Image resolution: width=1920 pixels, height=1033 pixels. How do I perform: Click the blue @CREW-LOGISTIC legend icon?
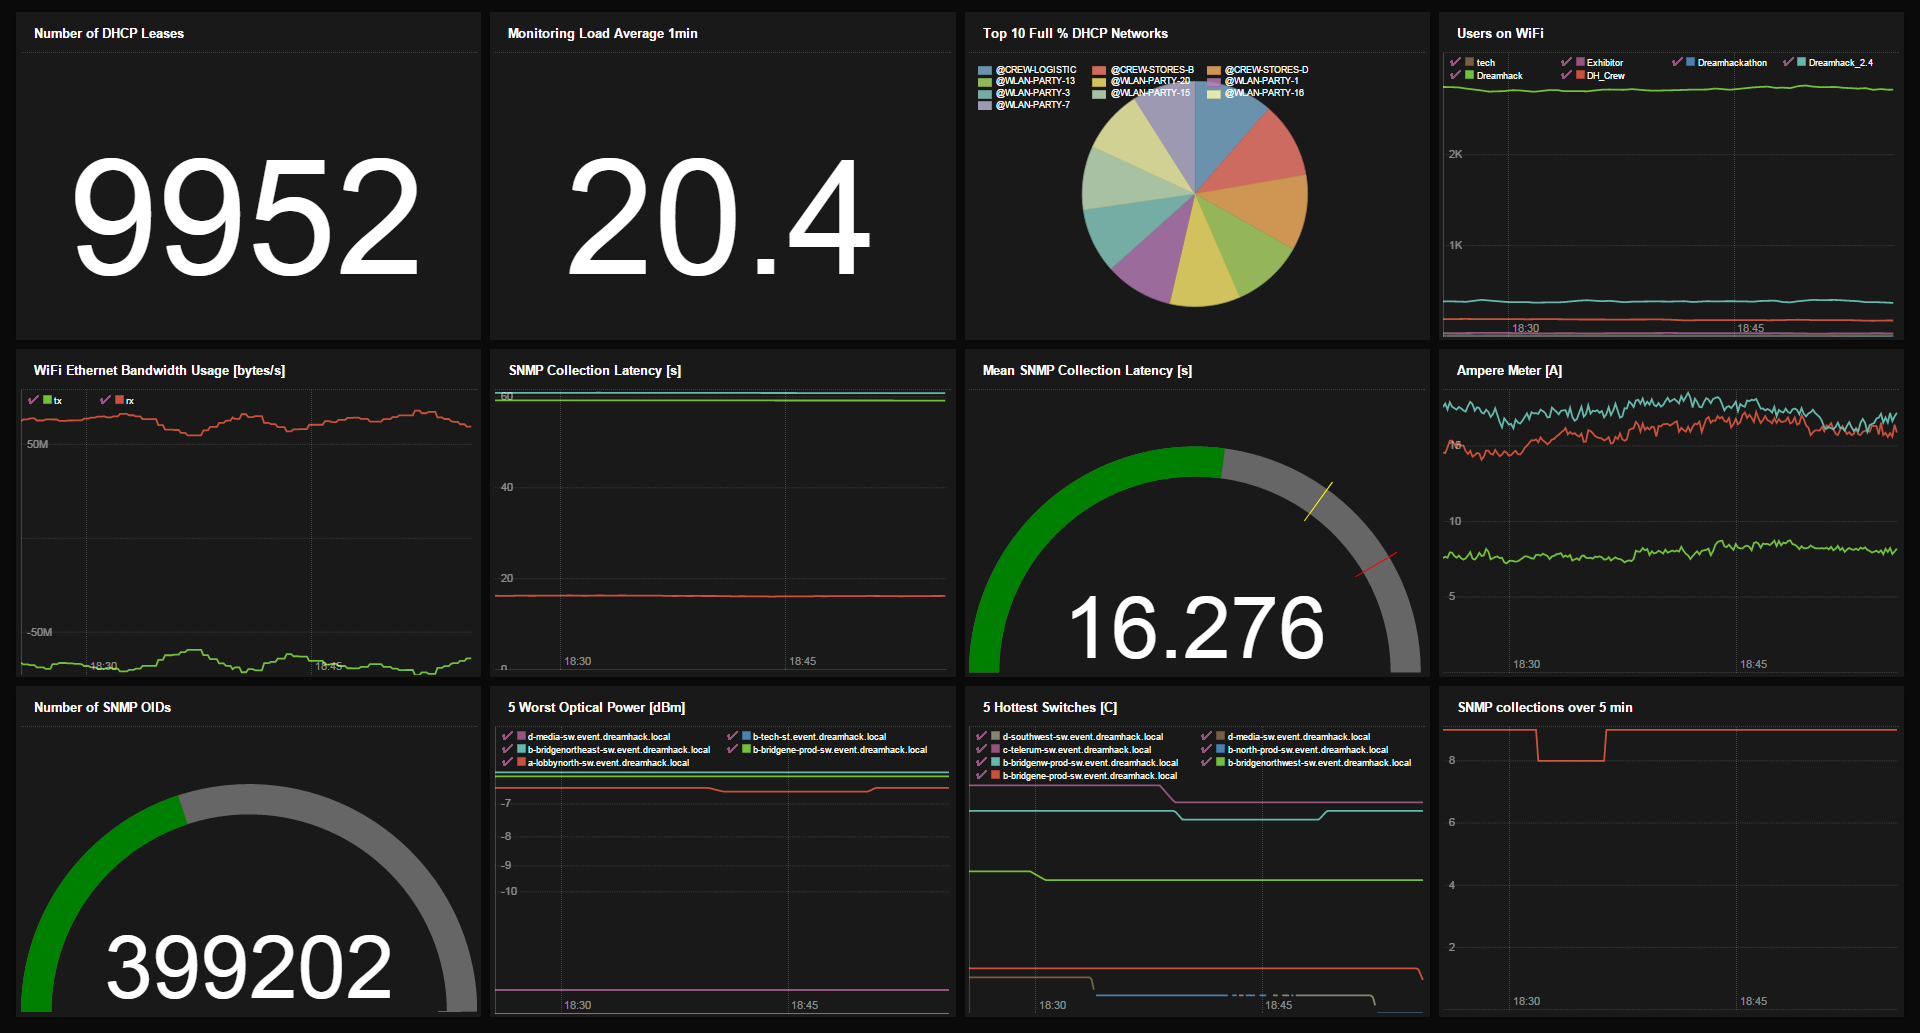pos(984,70)
